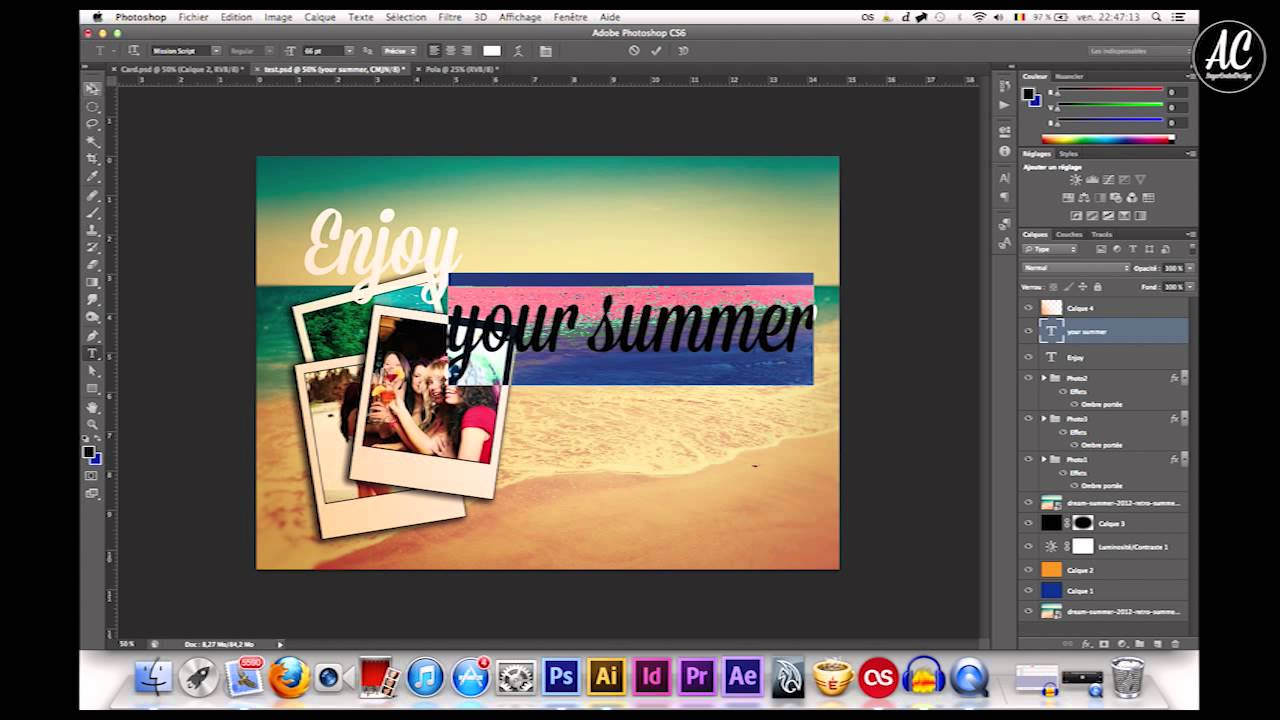Screen dimensions: 1280x720
Task: Open the warp text icon
Action: (520, 50)
